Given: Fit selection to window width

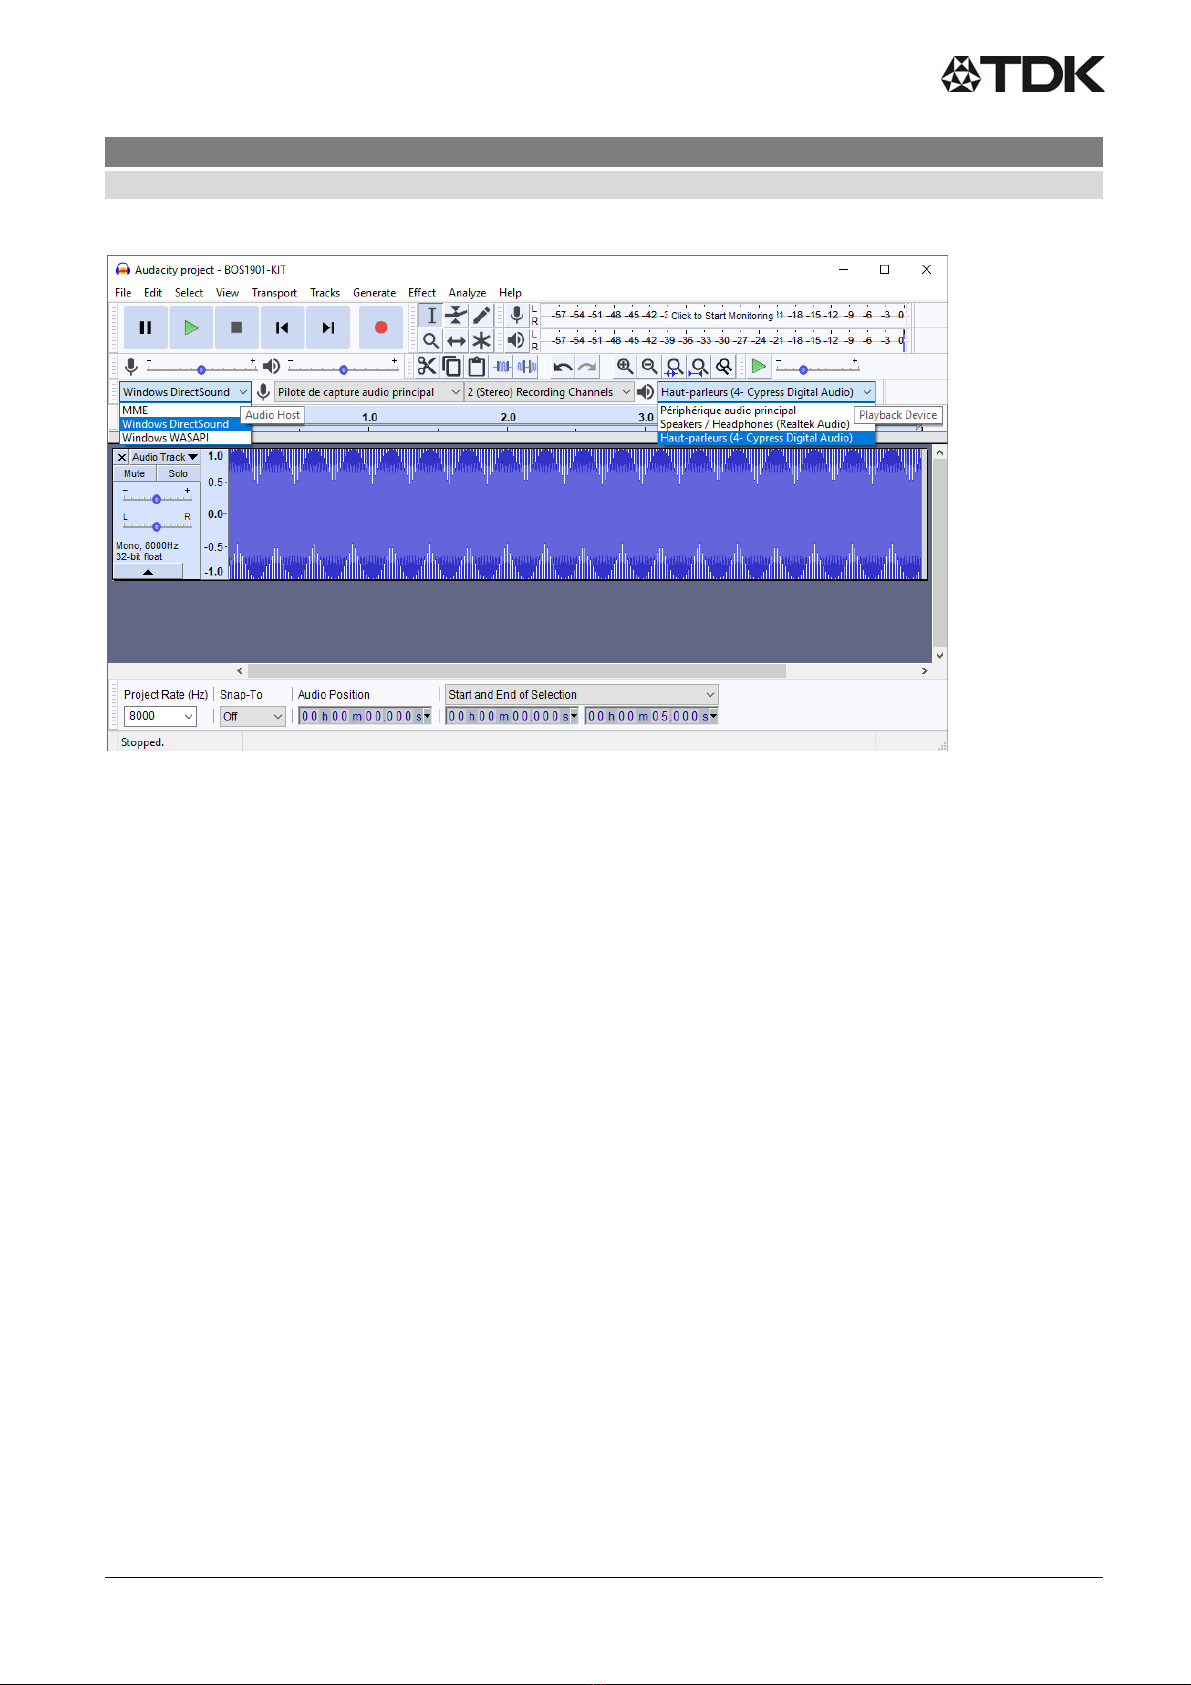Looking at the screenshot, I should tap(675, 366).
